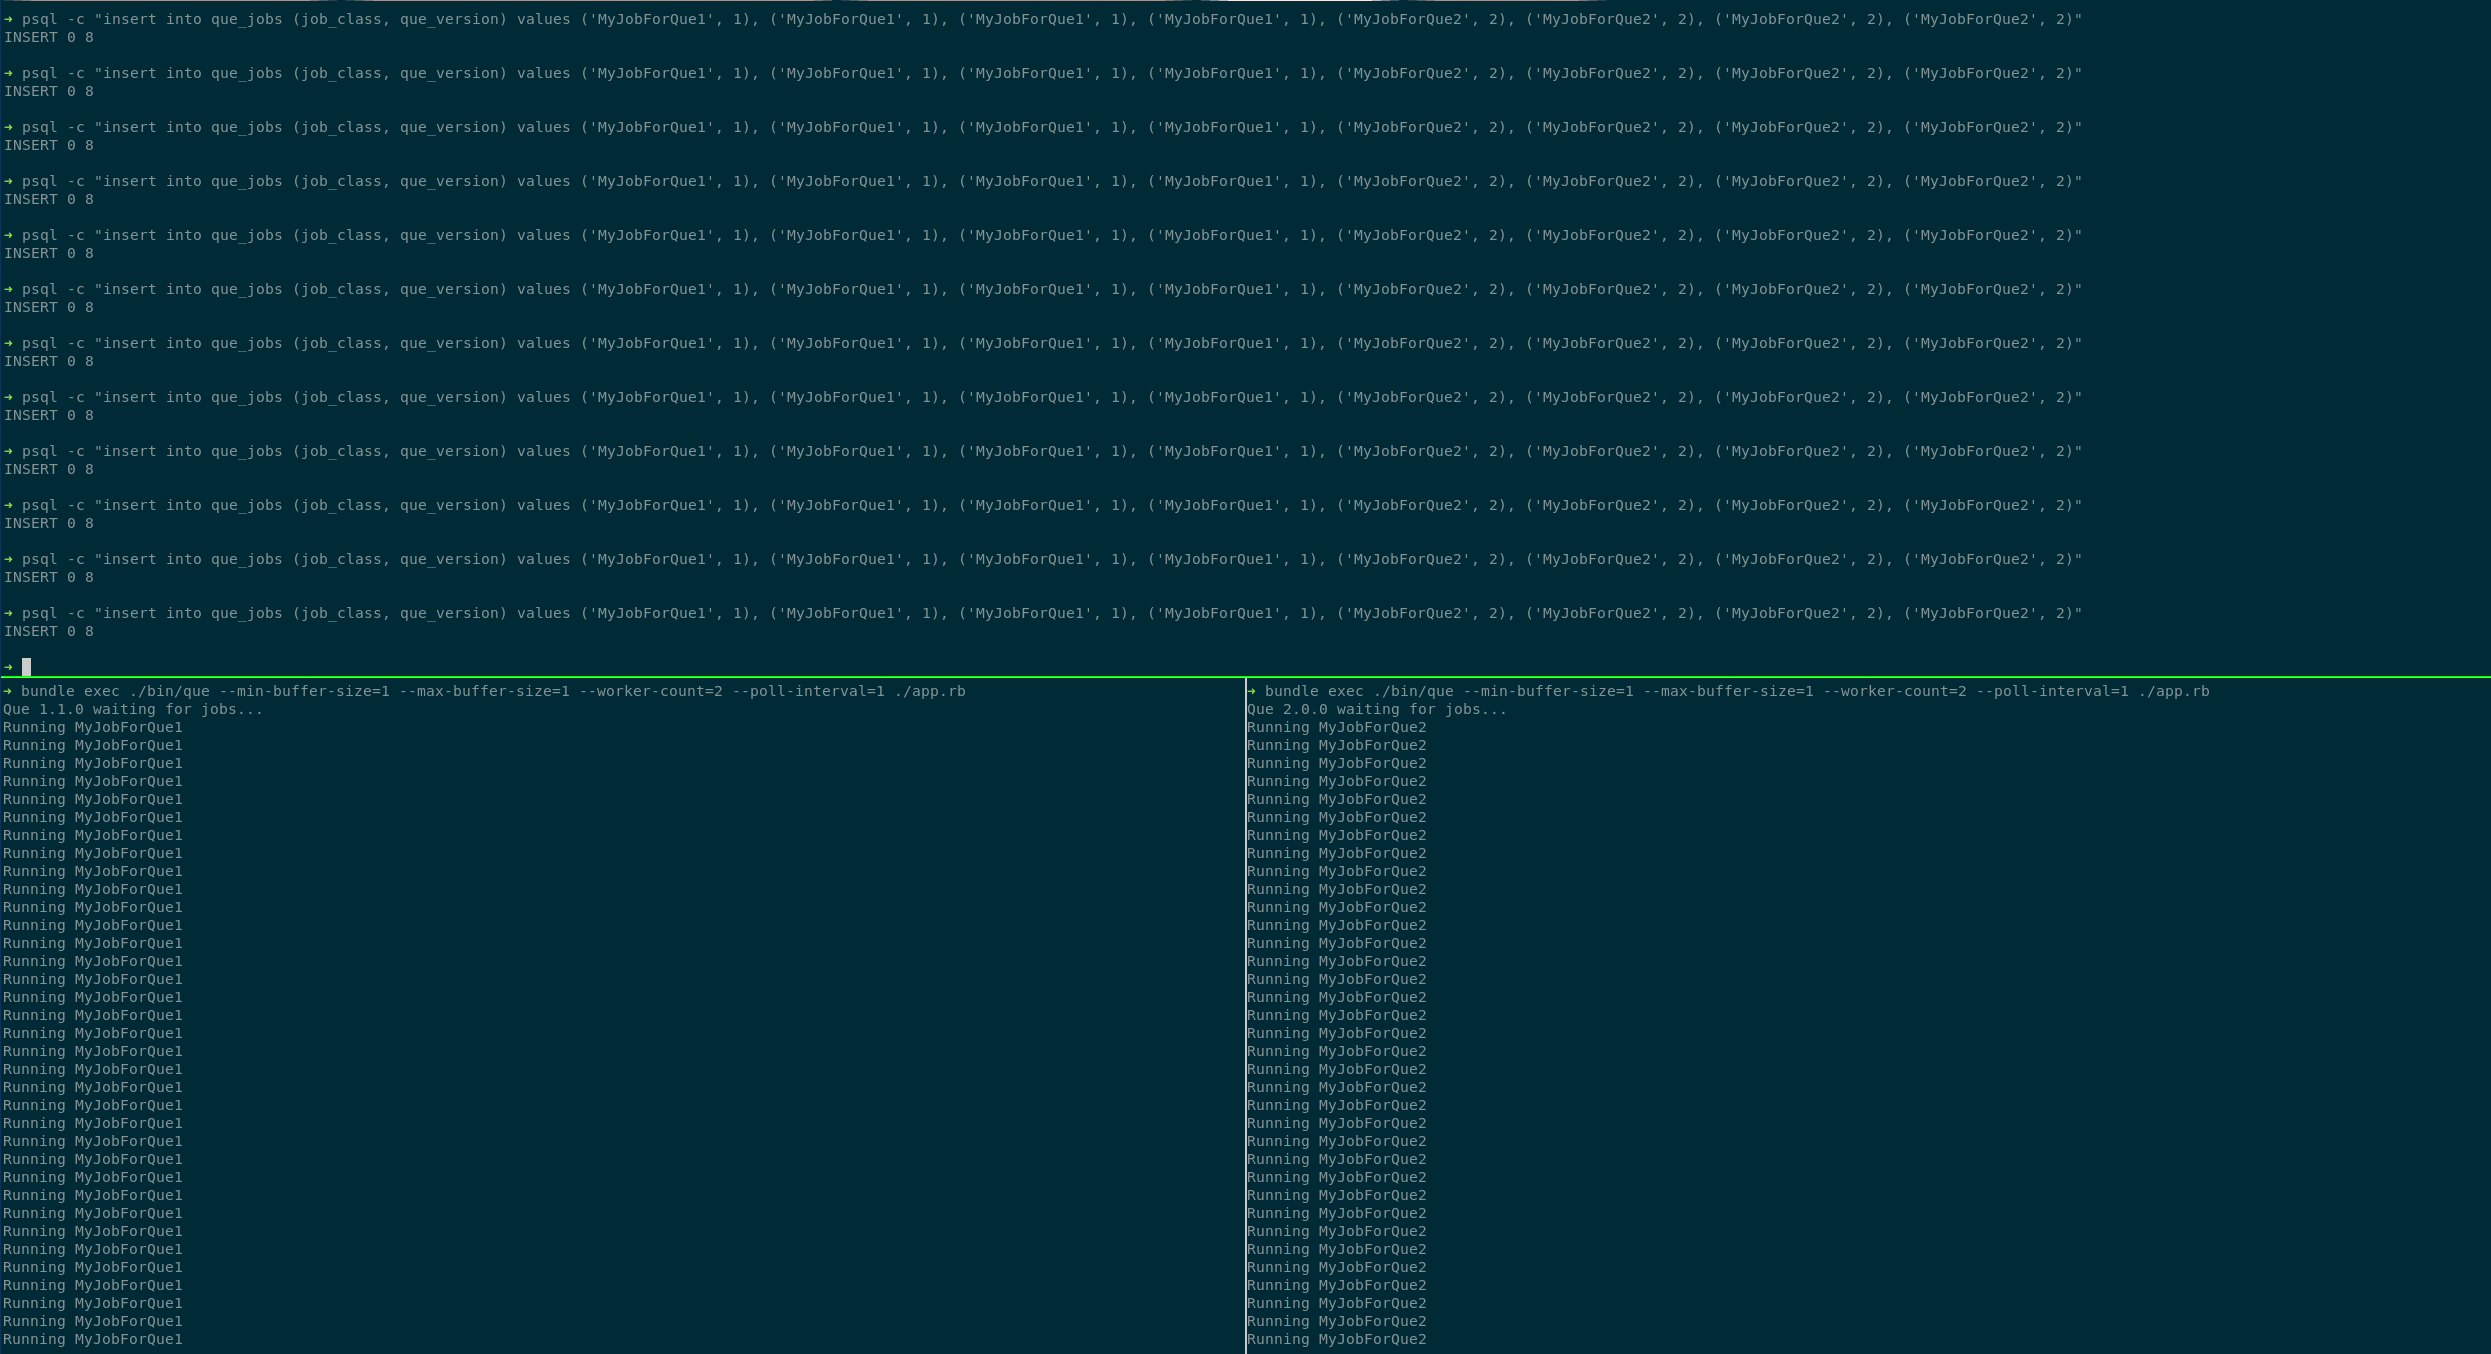Click the last INSERT 0 8 output line
Image resolution: width=2491 pixels, height=1354 pixels.
coord(49,631)
